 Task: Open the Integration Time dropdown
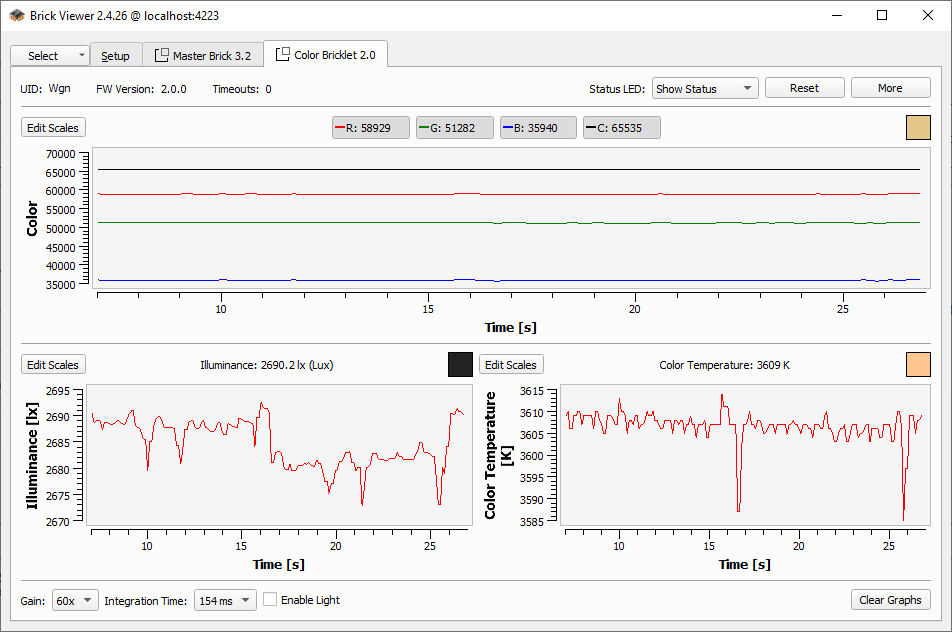224,600
